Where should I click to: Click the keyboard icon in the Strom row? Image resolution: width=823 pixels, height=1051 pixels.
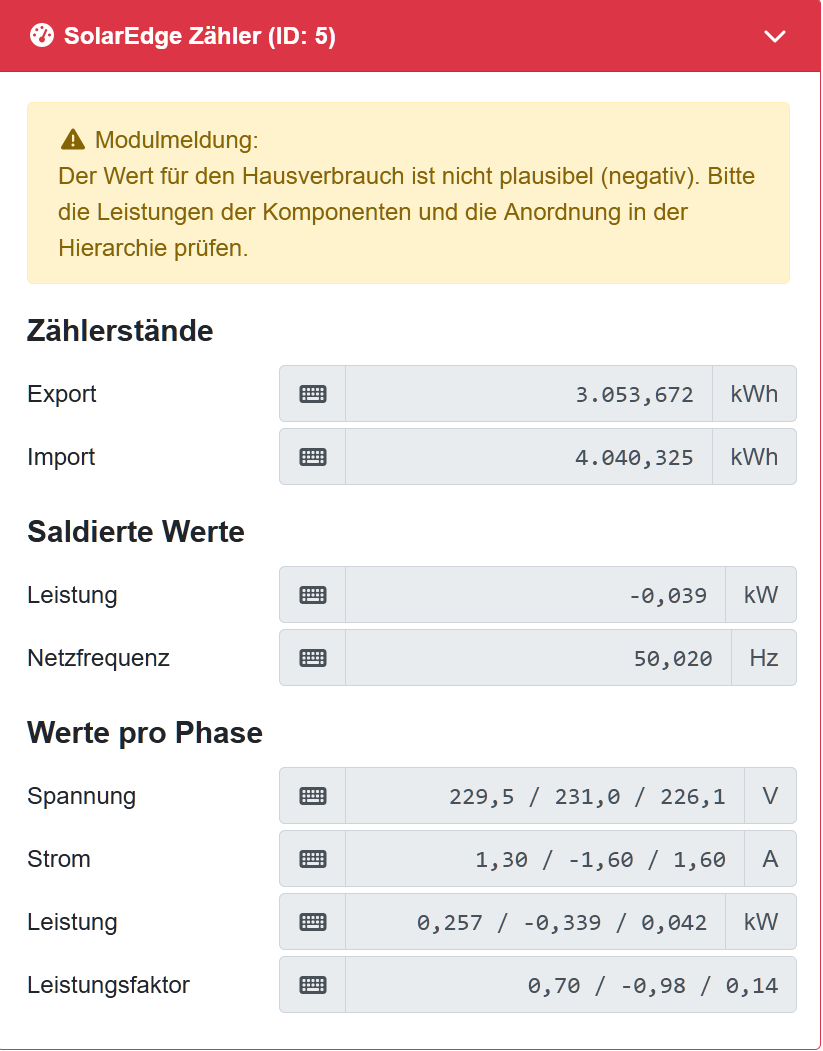tap(313, 859)
